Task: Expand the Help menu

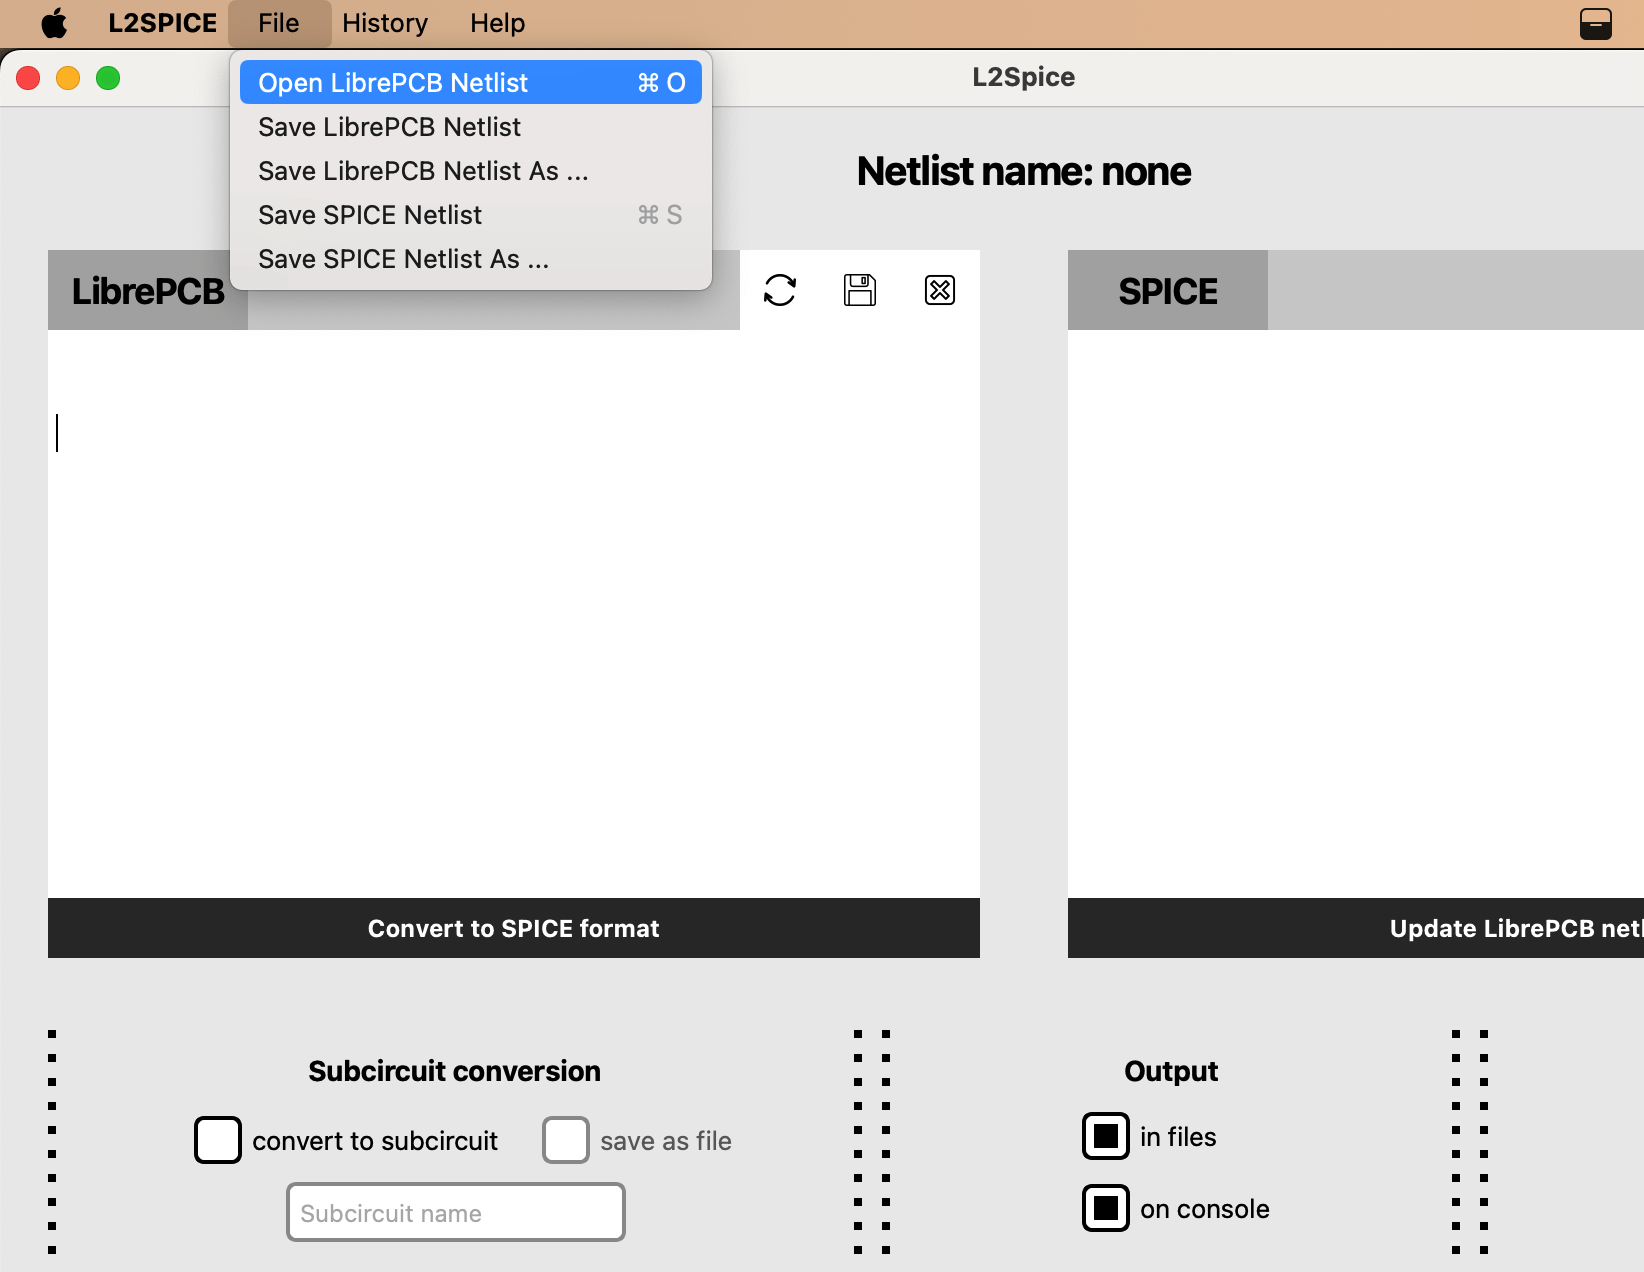Action: tap(497, 23)
